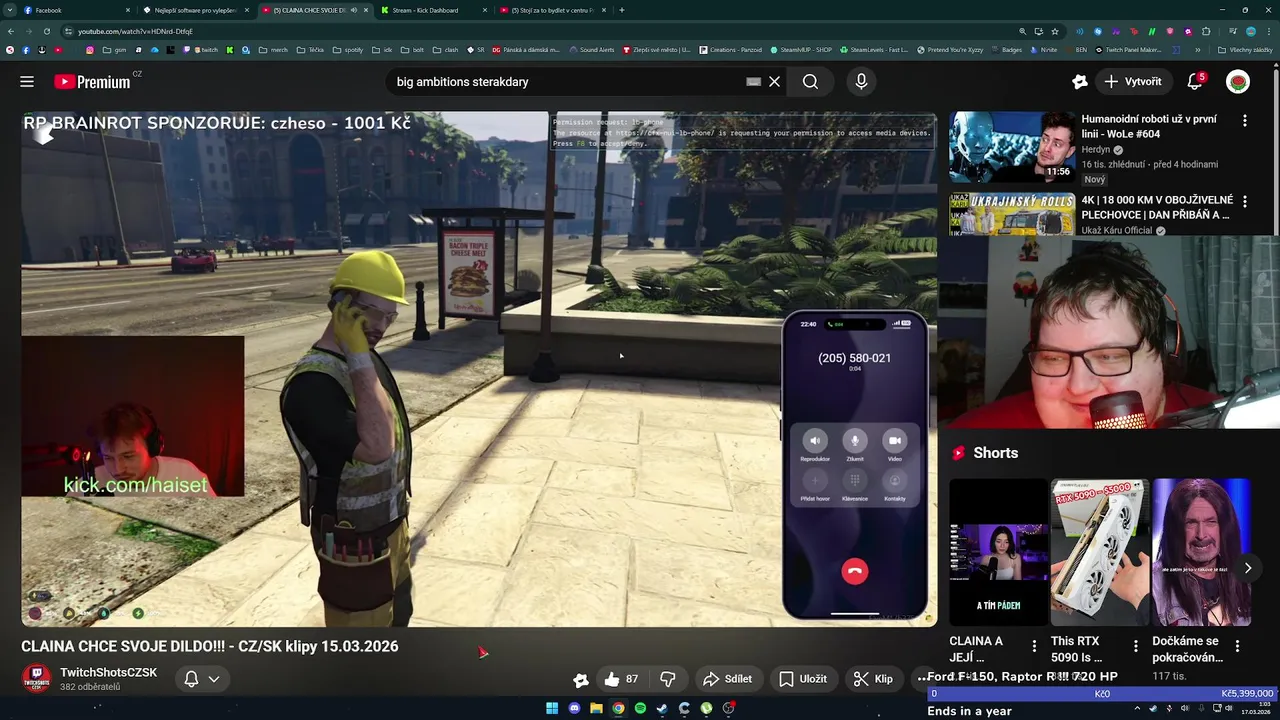Open the RTX 5090 short thumbnail

coord(1099,552)
